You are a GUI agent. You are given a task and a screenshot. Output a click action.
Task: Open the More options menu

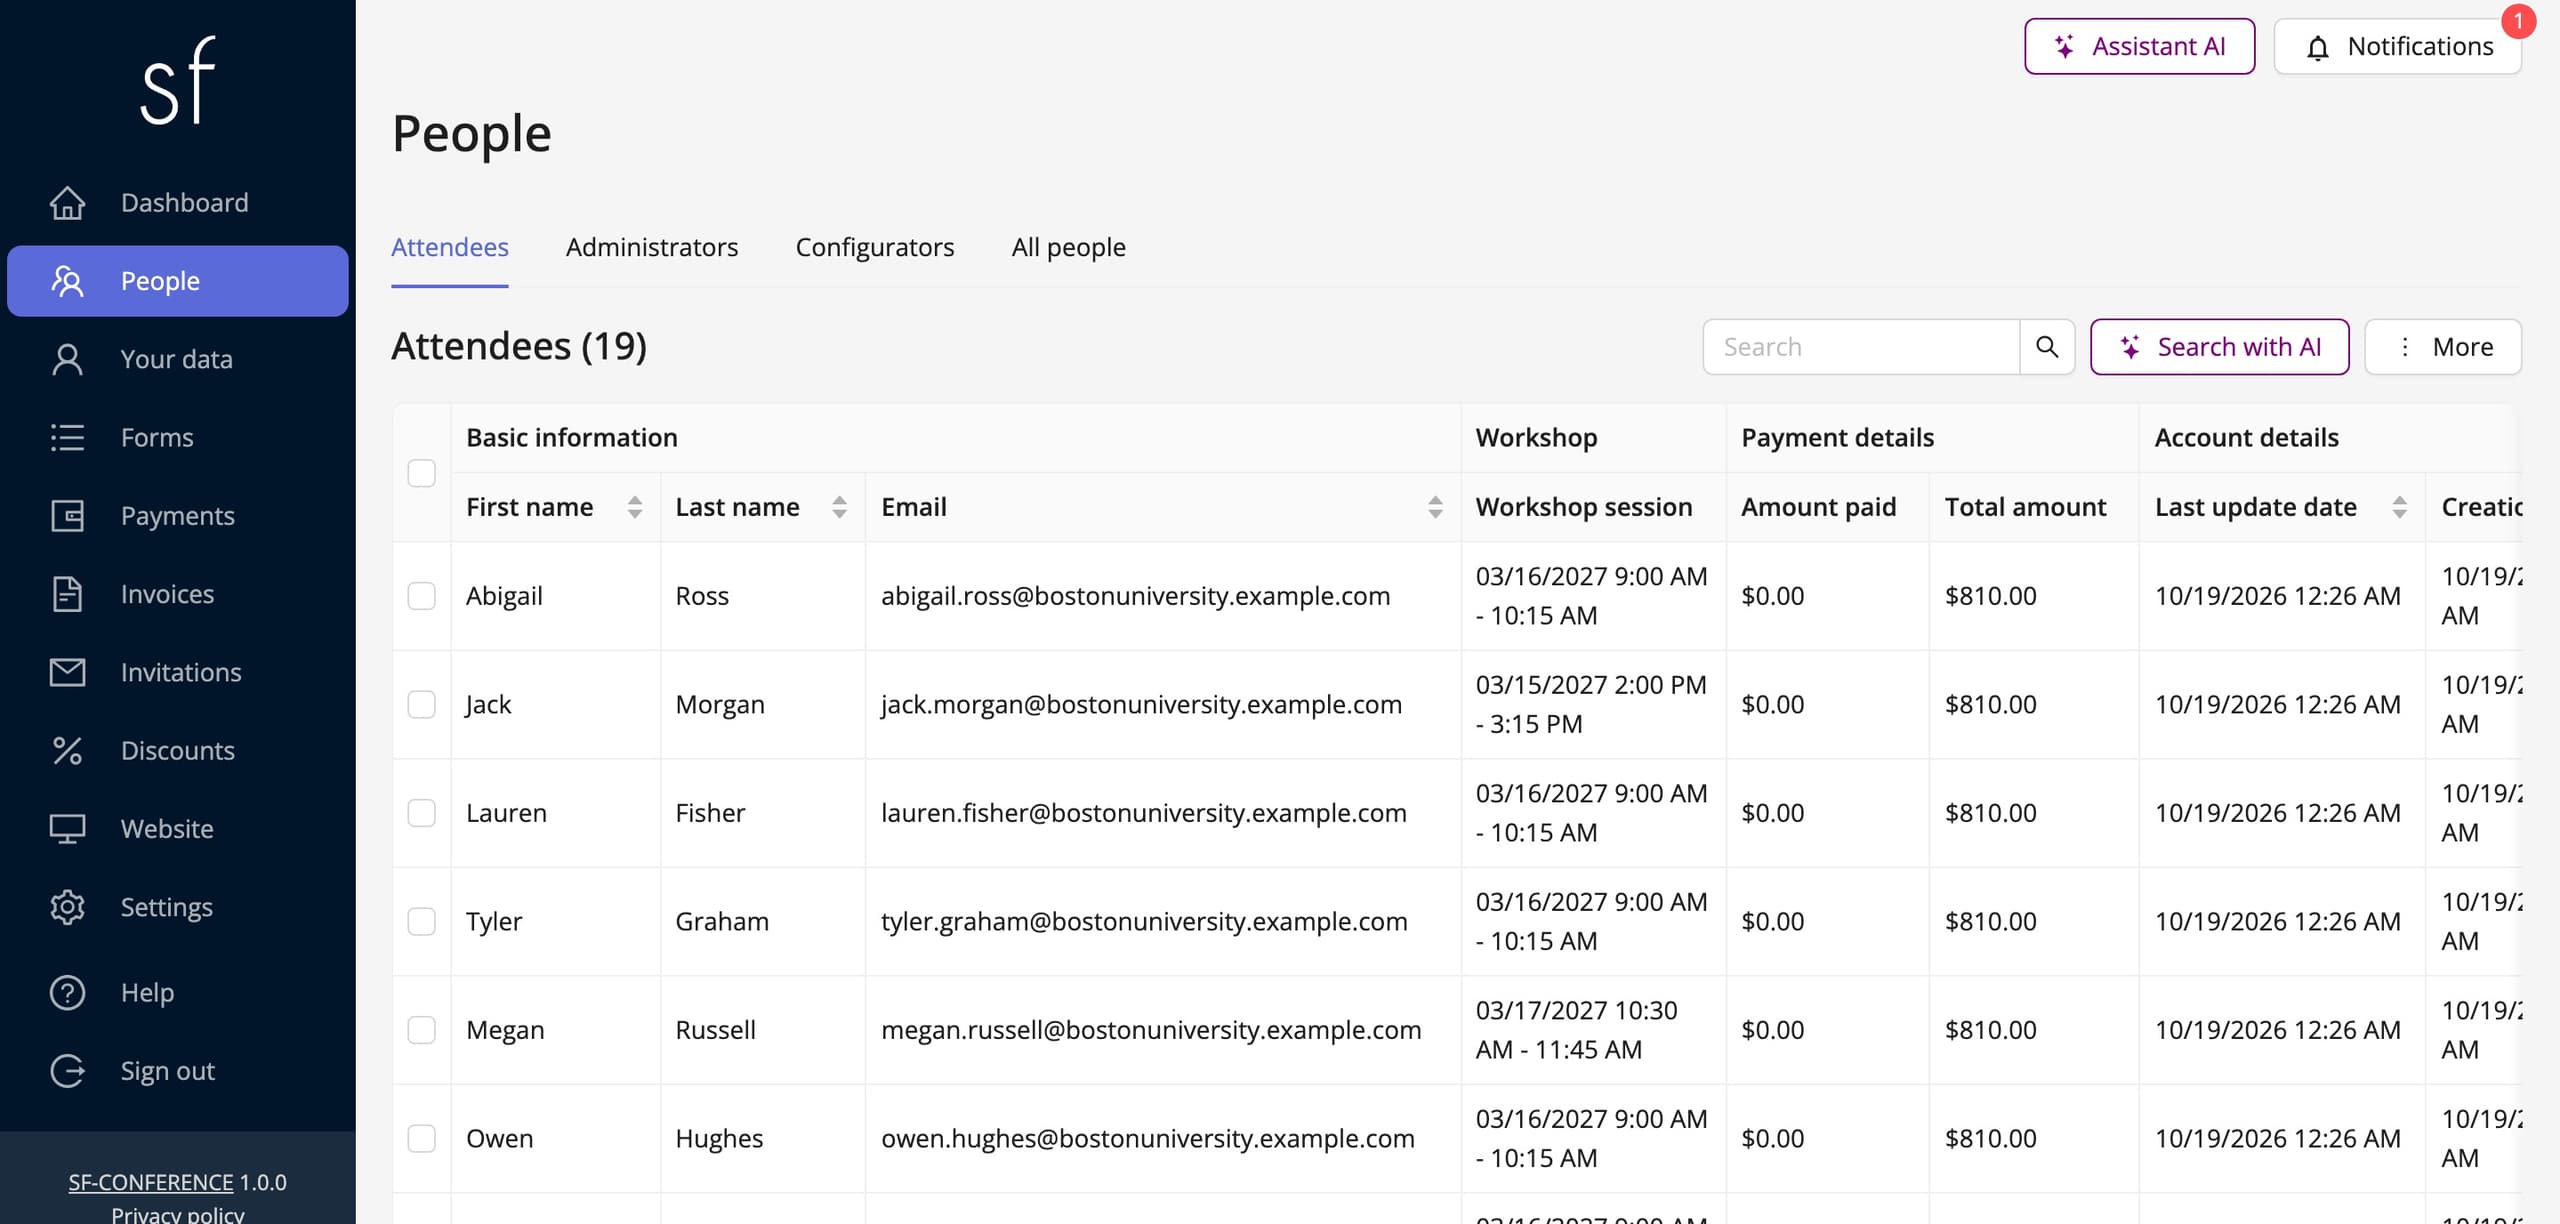point(2442,347)
